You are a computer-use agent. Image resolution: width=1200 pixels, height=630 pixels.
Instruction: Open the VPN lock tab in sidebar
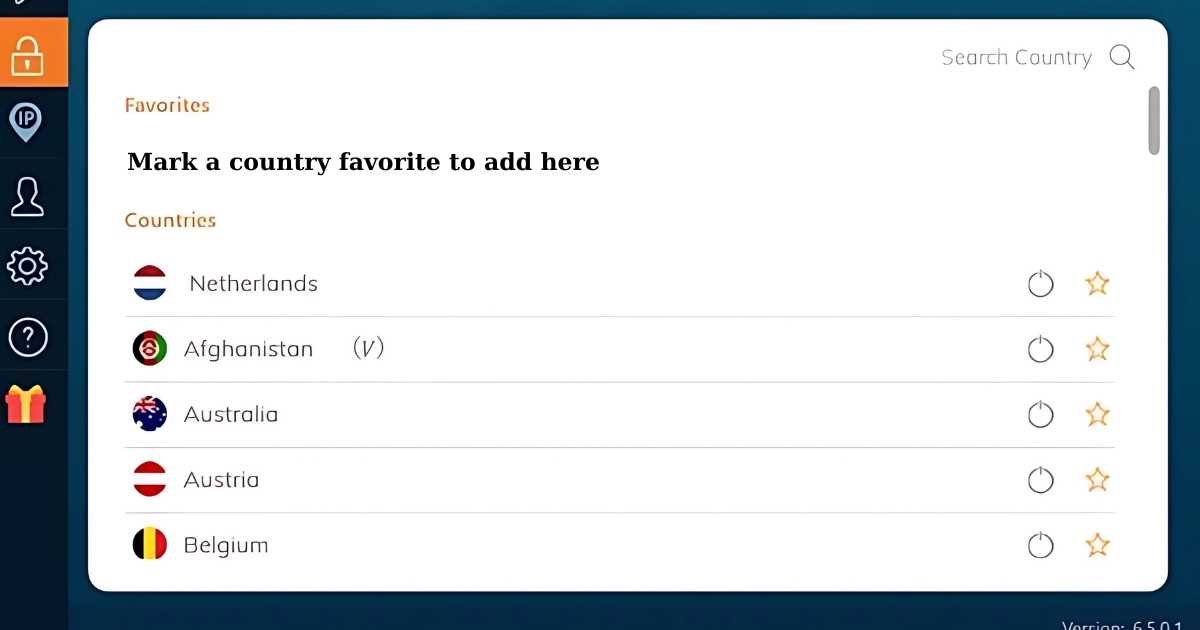pos(28,53)
